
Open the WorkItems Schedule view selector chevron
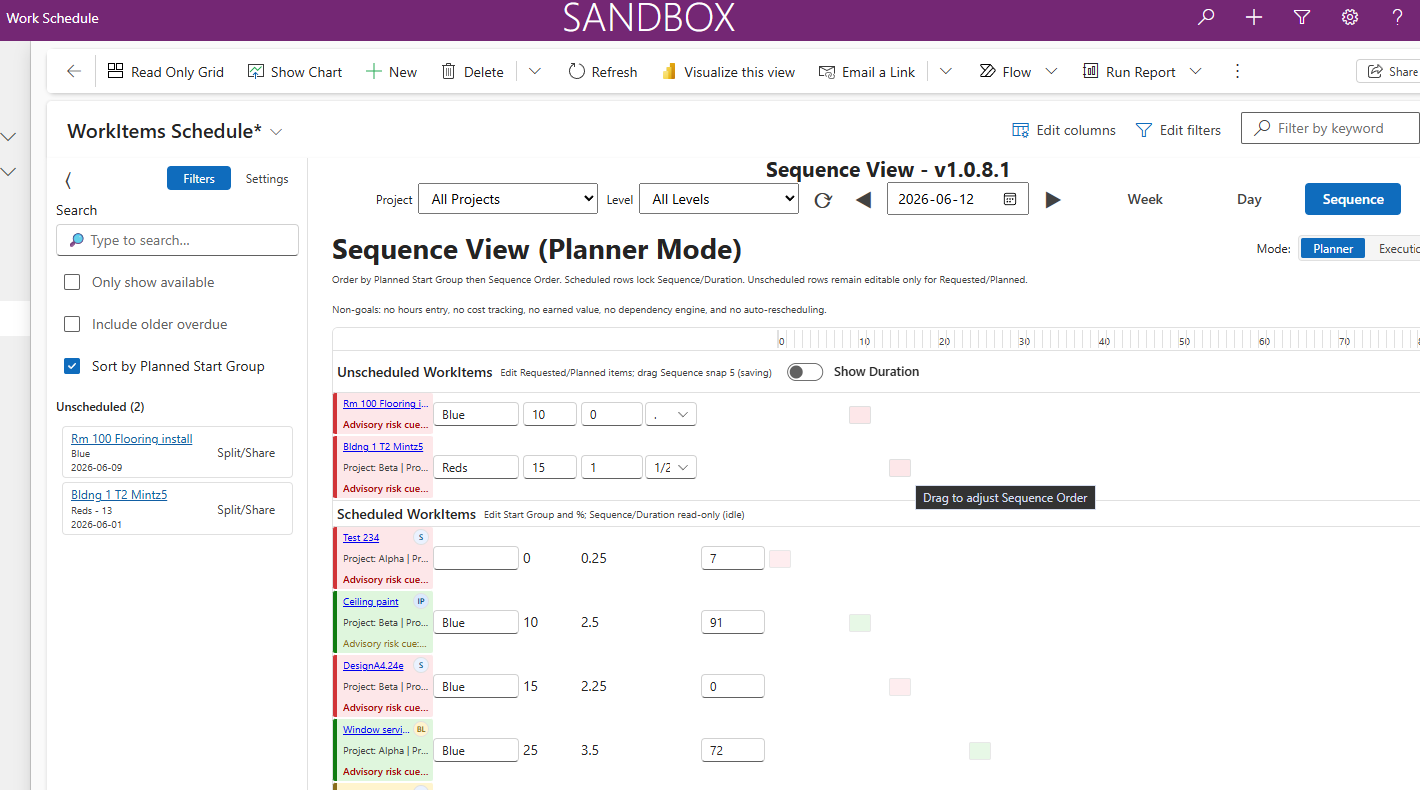click(x=277, y=131)
